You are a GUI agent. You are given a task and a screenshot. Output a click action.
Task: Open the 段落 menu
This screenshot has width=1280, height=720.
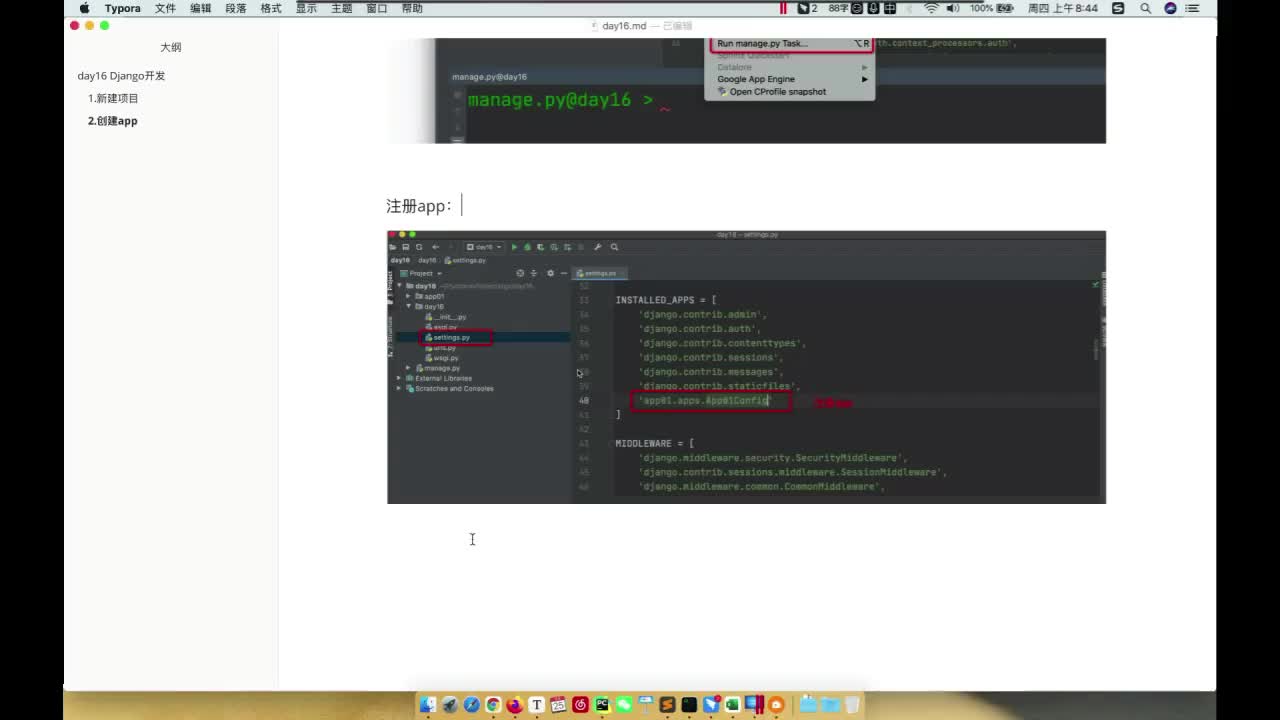[x=236, y=8]
